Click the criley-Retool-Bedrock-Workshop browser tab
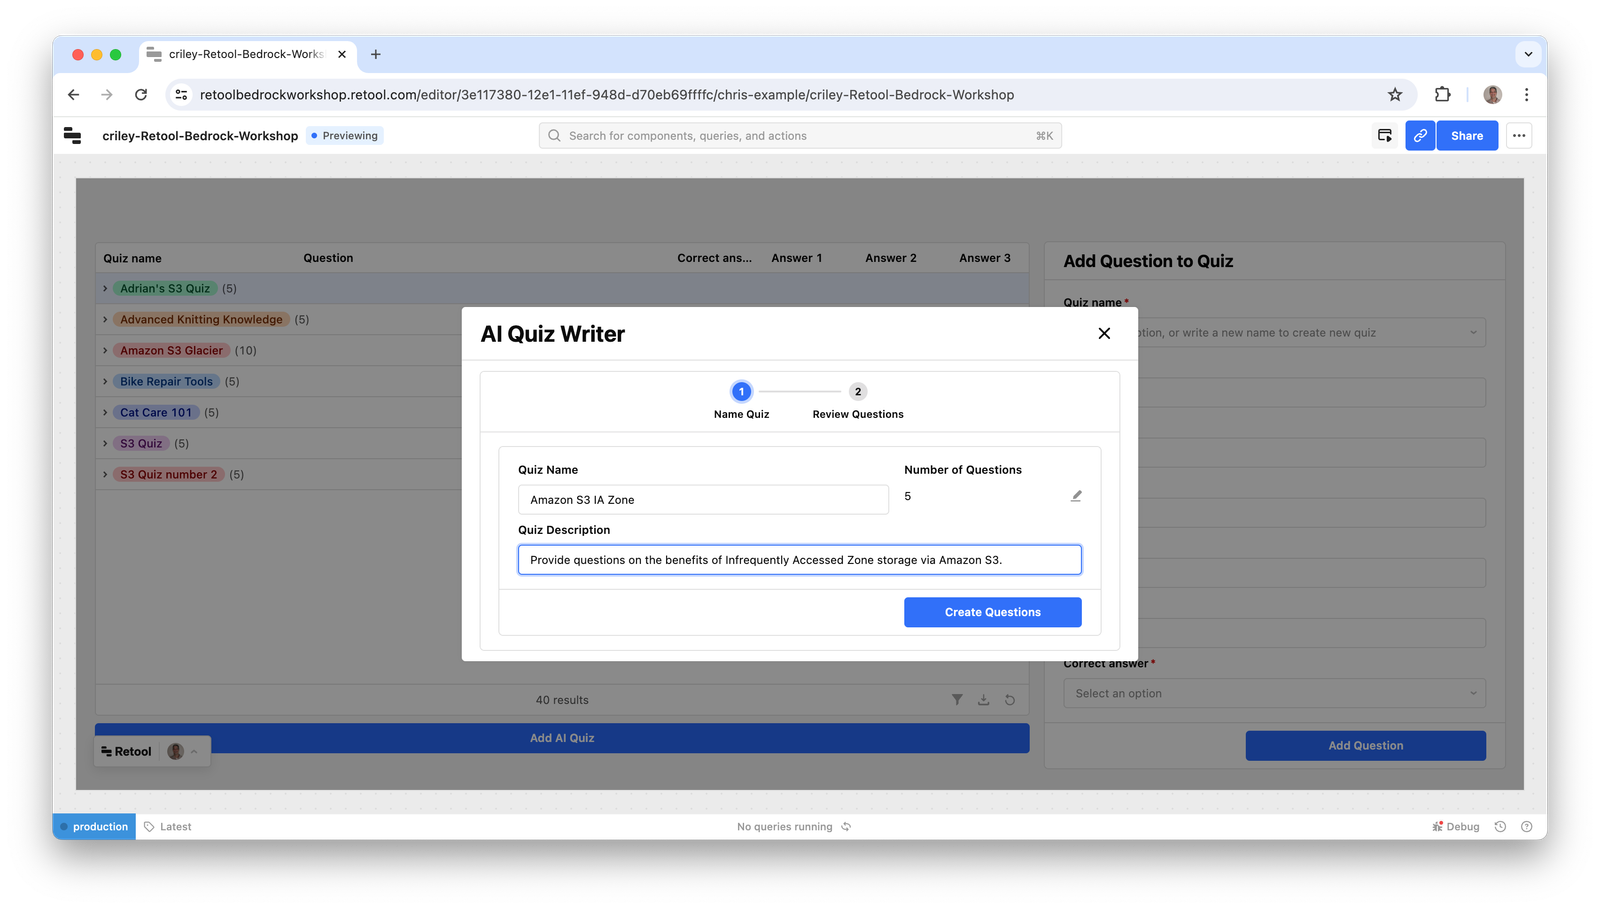Image resolution: width=1600 pixels, height=909 pixels. point(245,55)
